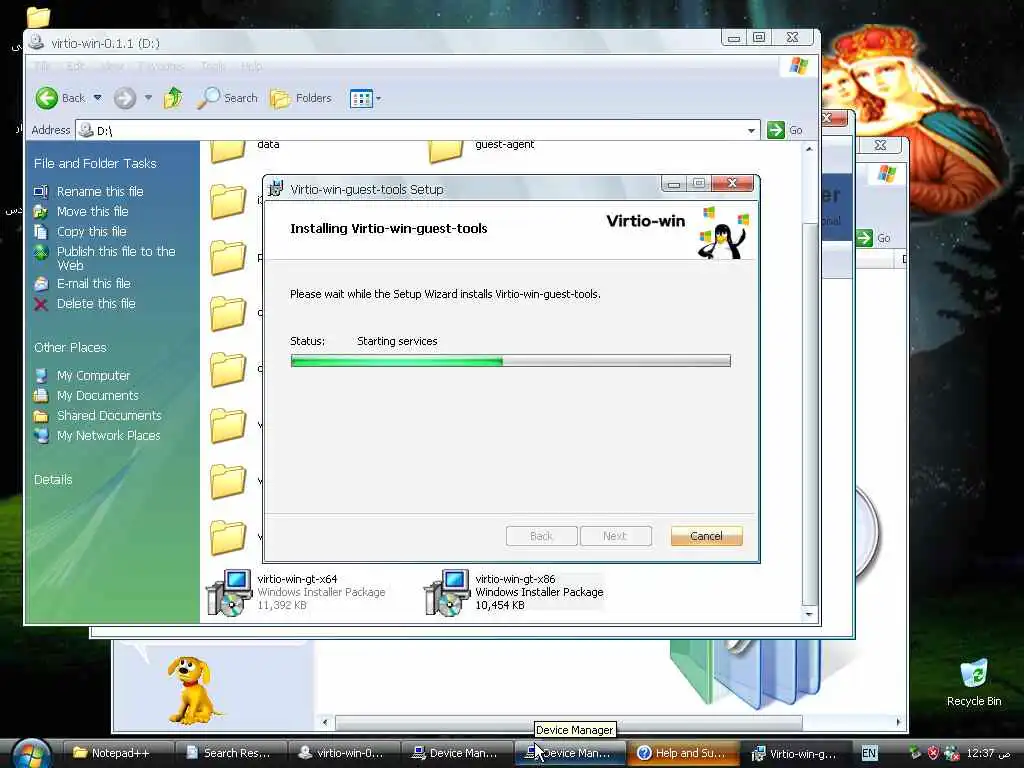The image size is (1024, 768).
Task: Open the Search magnifier in Explorer toolbar
Action: tap(208, 98)
